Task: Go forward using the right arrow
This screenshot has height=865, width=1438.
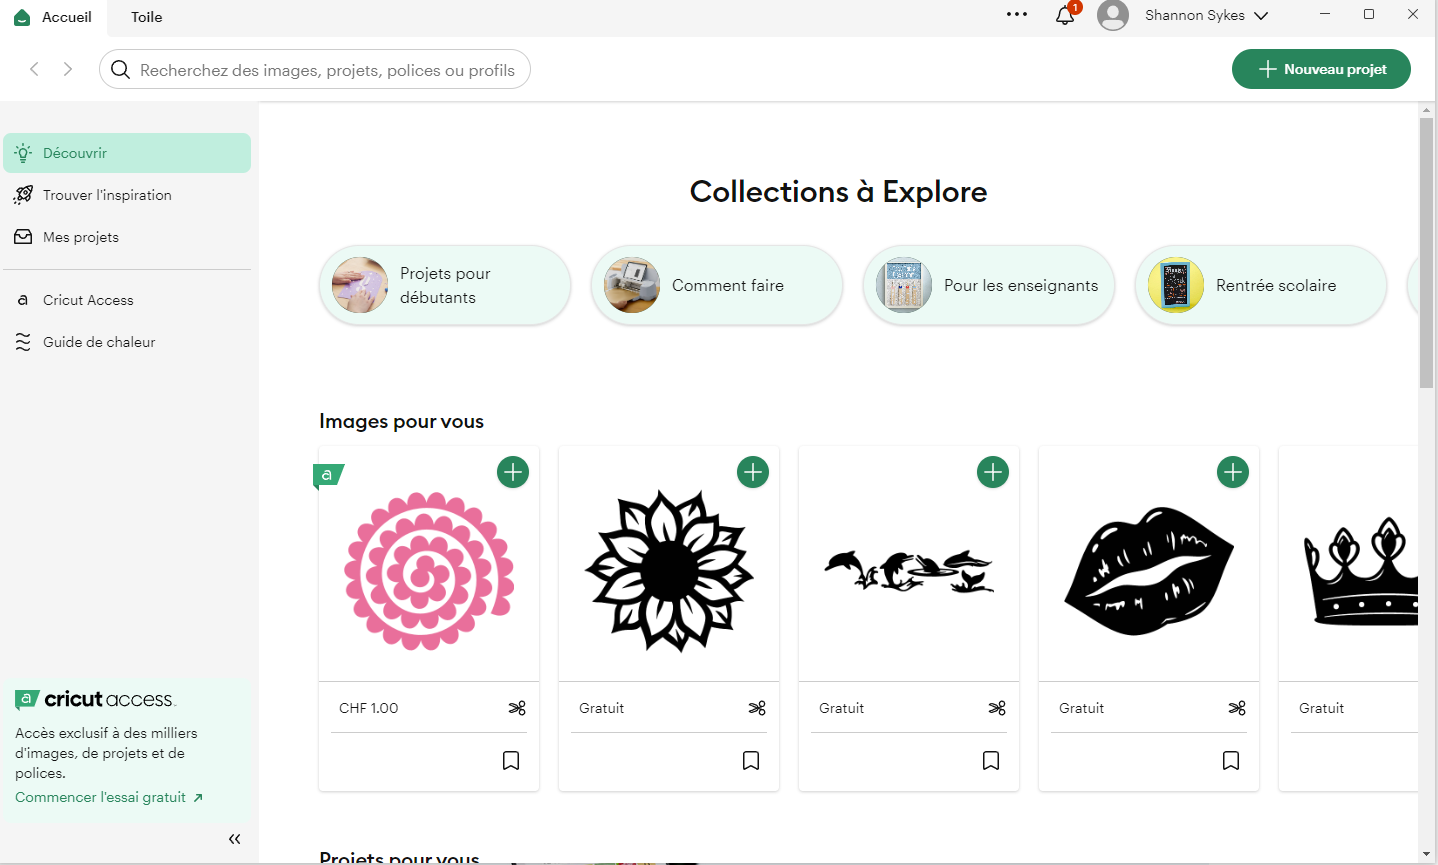Action: [68, 69]
